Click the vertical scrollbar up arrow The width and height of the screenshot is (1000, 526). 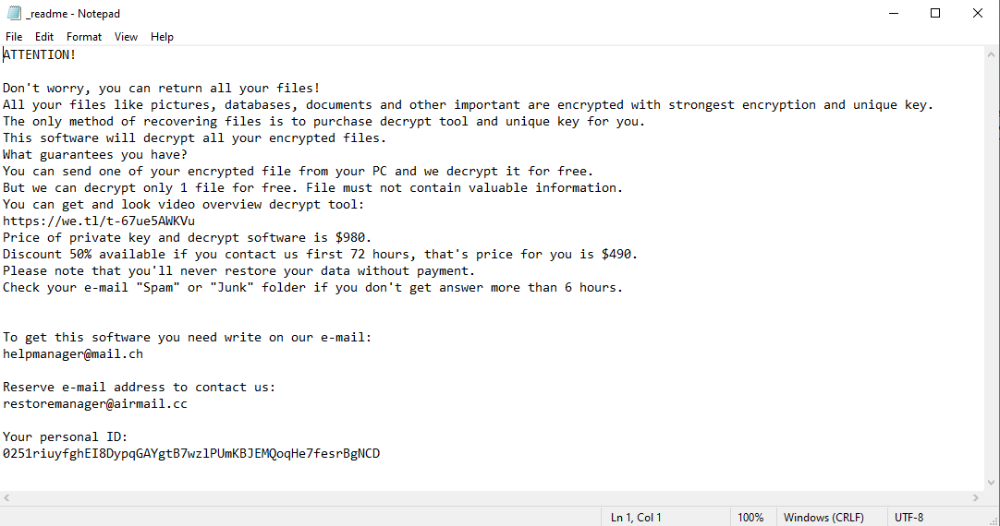(991, 55)
